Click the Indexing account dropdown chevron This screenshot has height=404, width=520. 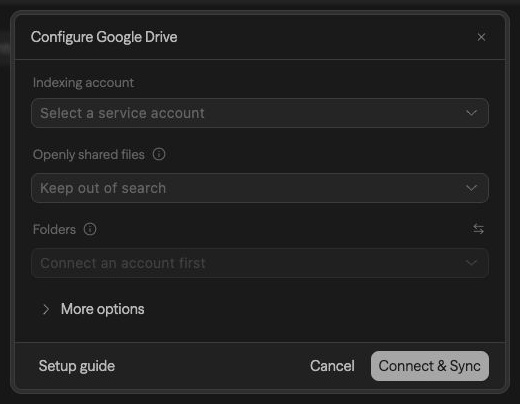tap(471, 113)
